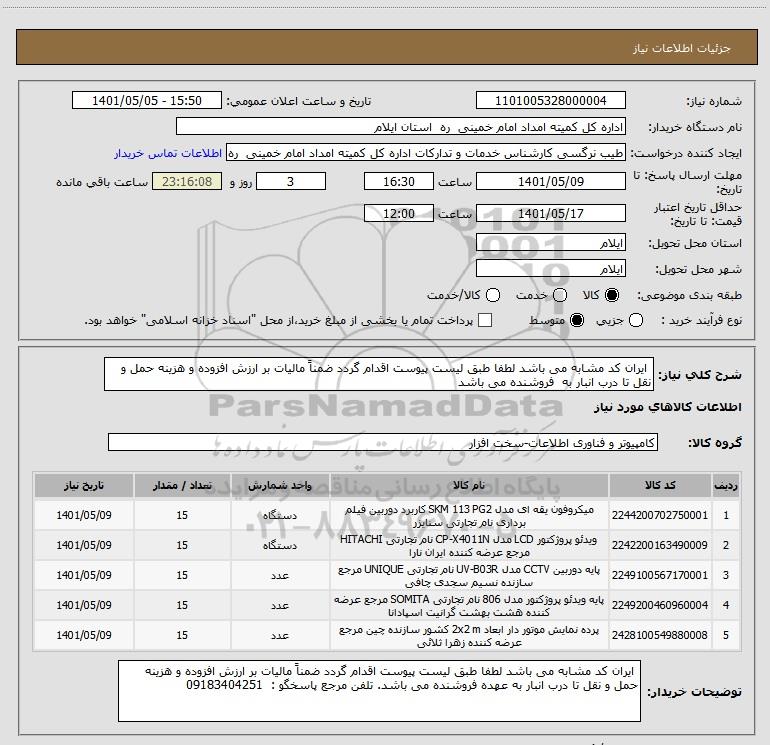Click the response deadline date 1401/05/09 field

pos(550,181)
